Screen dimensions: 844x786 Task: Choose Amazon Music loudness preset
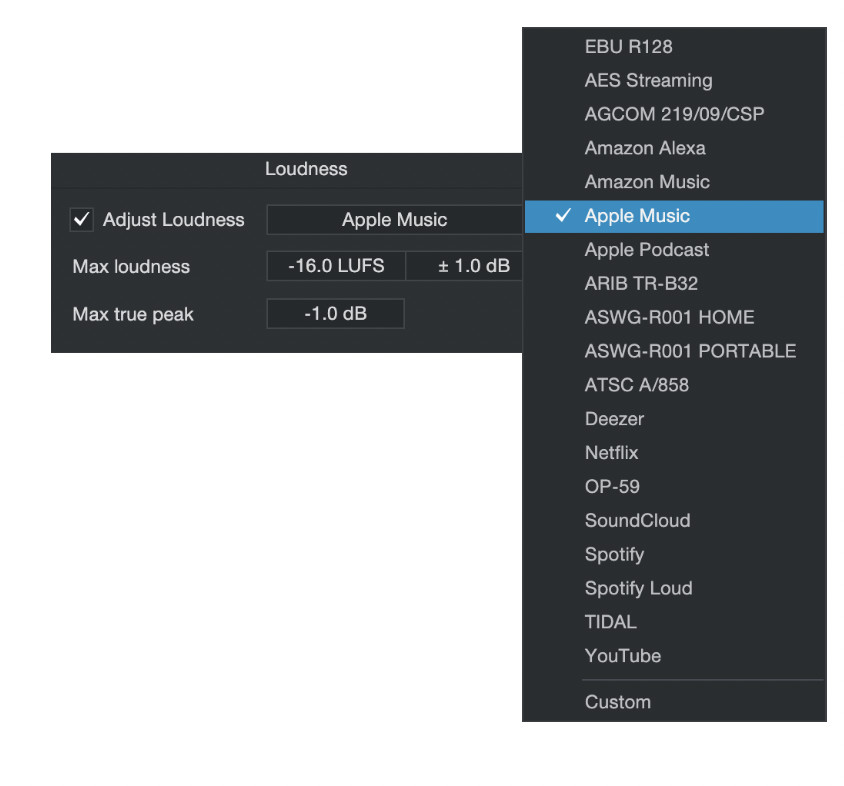(674, 182)
